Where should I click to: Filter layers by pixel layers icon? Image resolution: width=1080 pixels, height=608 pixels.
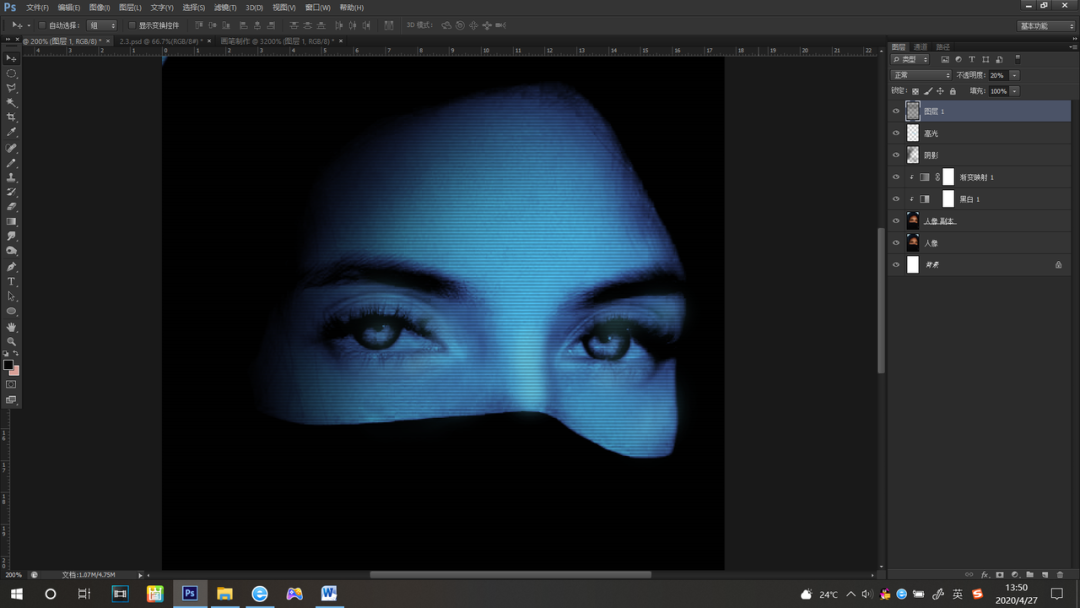(x=945, y=59)
